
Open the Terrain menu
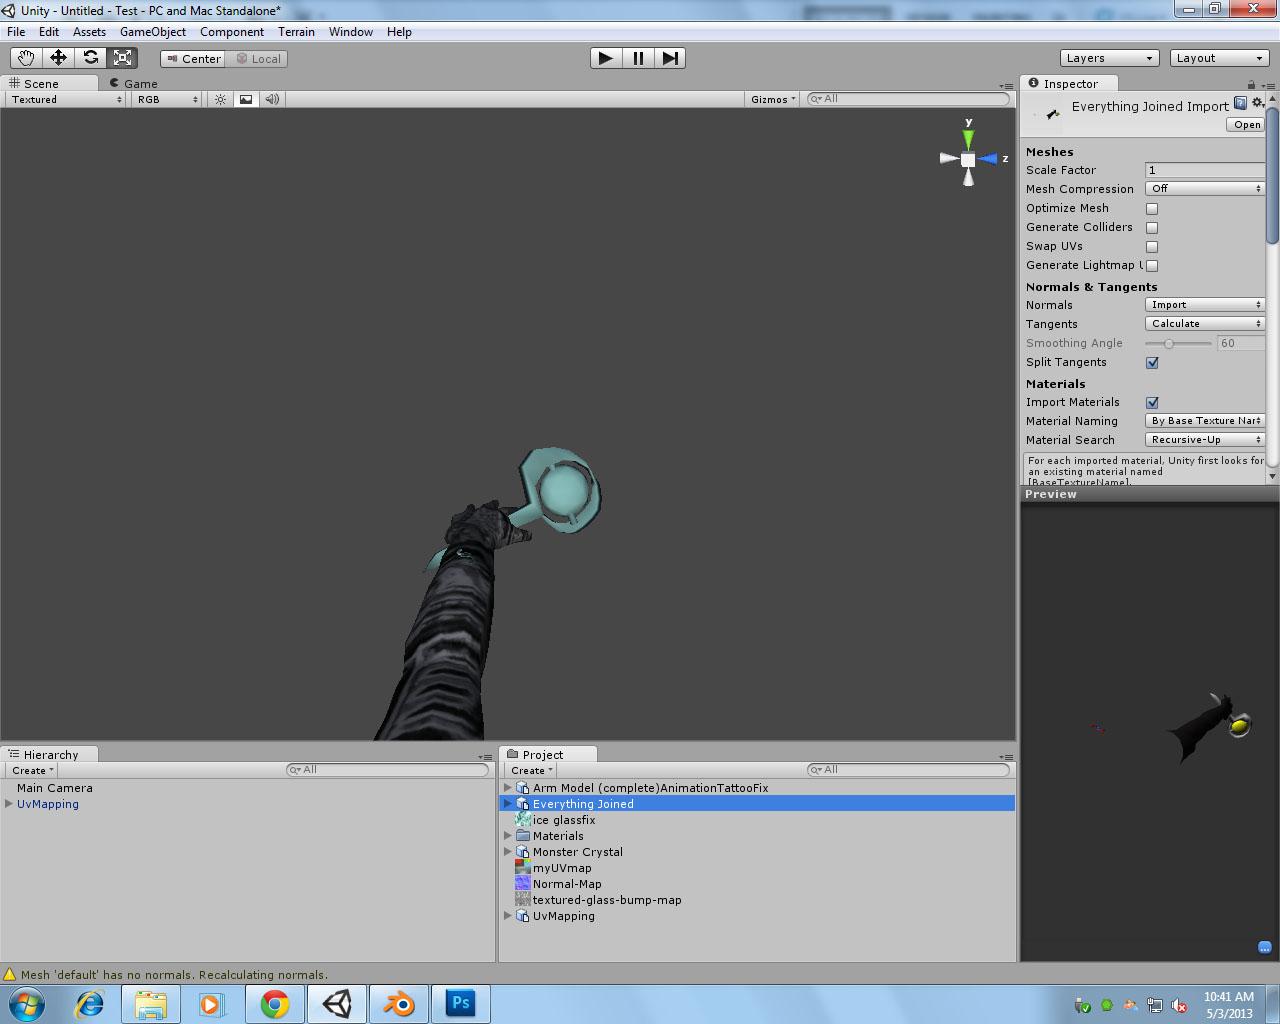point(296,32)
